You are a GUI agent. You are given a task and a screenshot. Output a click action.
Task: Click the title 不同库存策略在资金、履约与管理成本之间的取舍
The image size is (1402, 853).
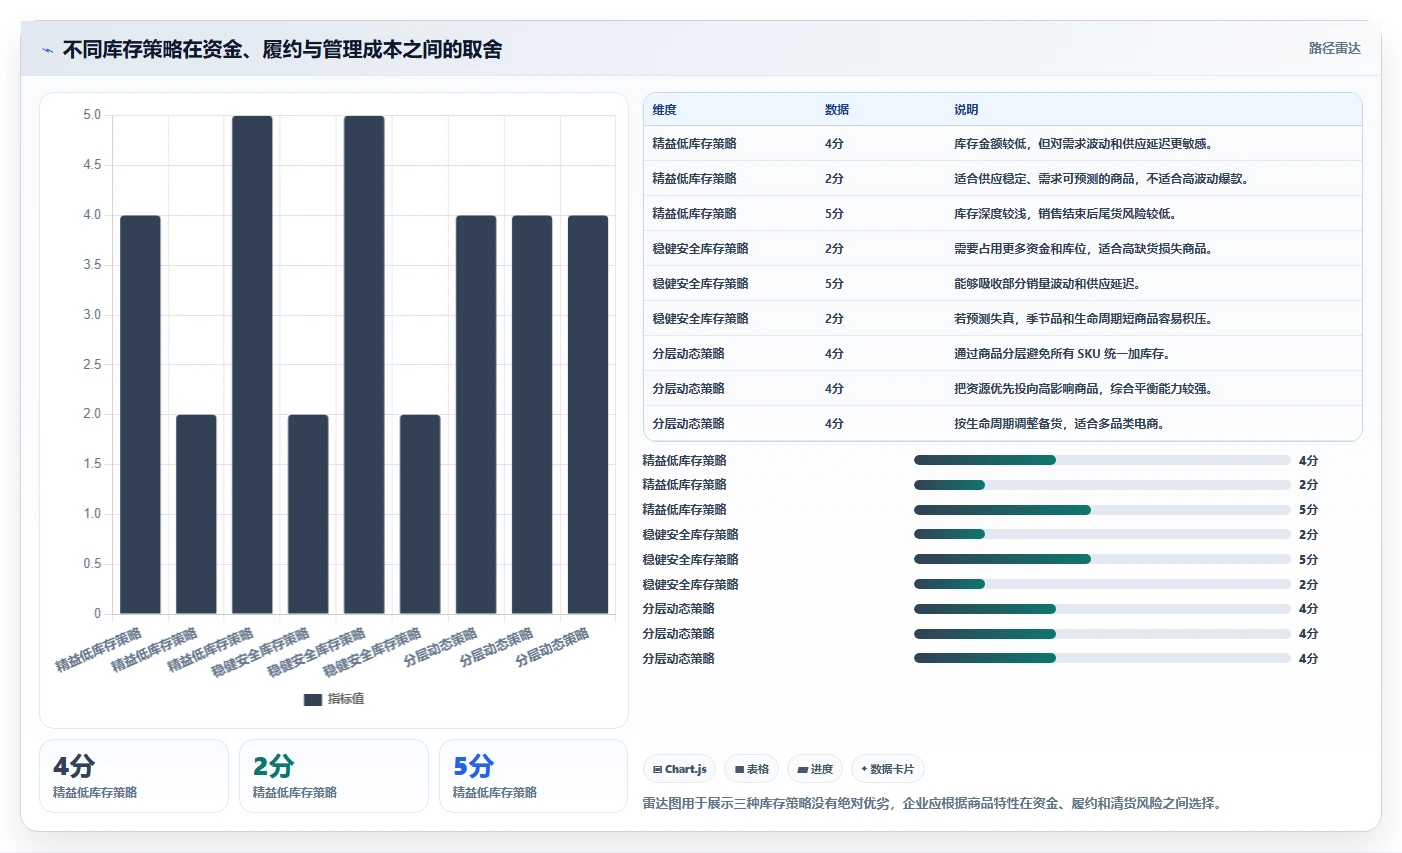282,50
